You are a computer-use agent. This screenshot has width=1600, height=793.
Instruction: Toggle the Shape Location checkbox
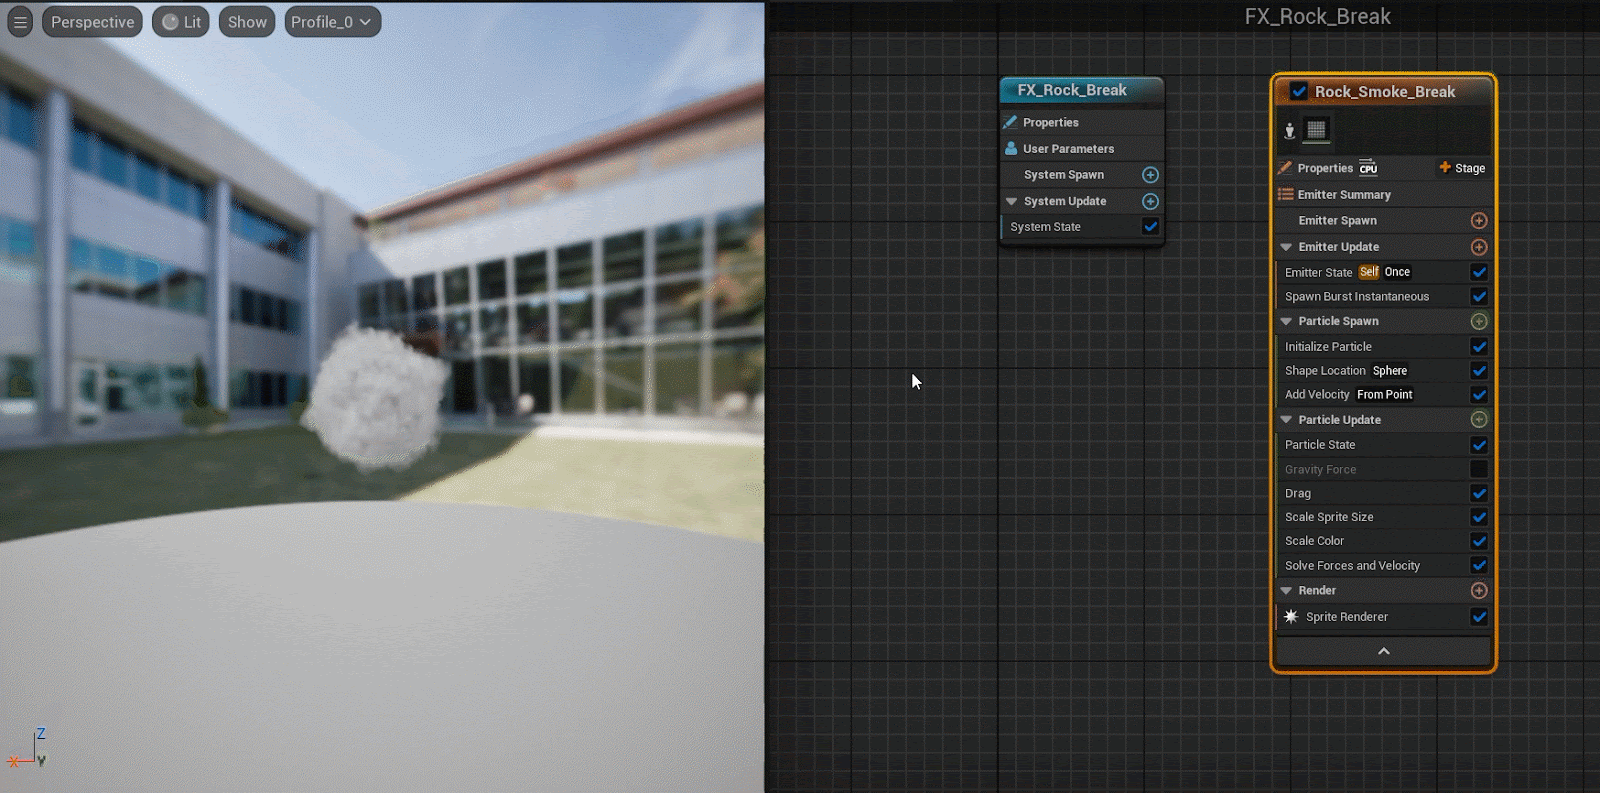point(1479,370)
